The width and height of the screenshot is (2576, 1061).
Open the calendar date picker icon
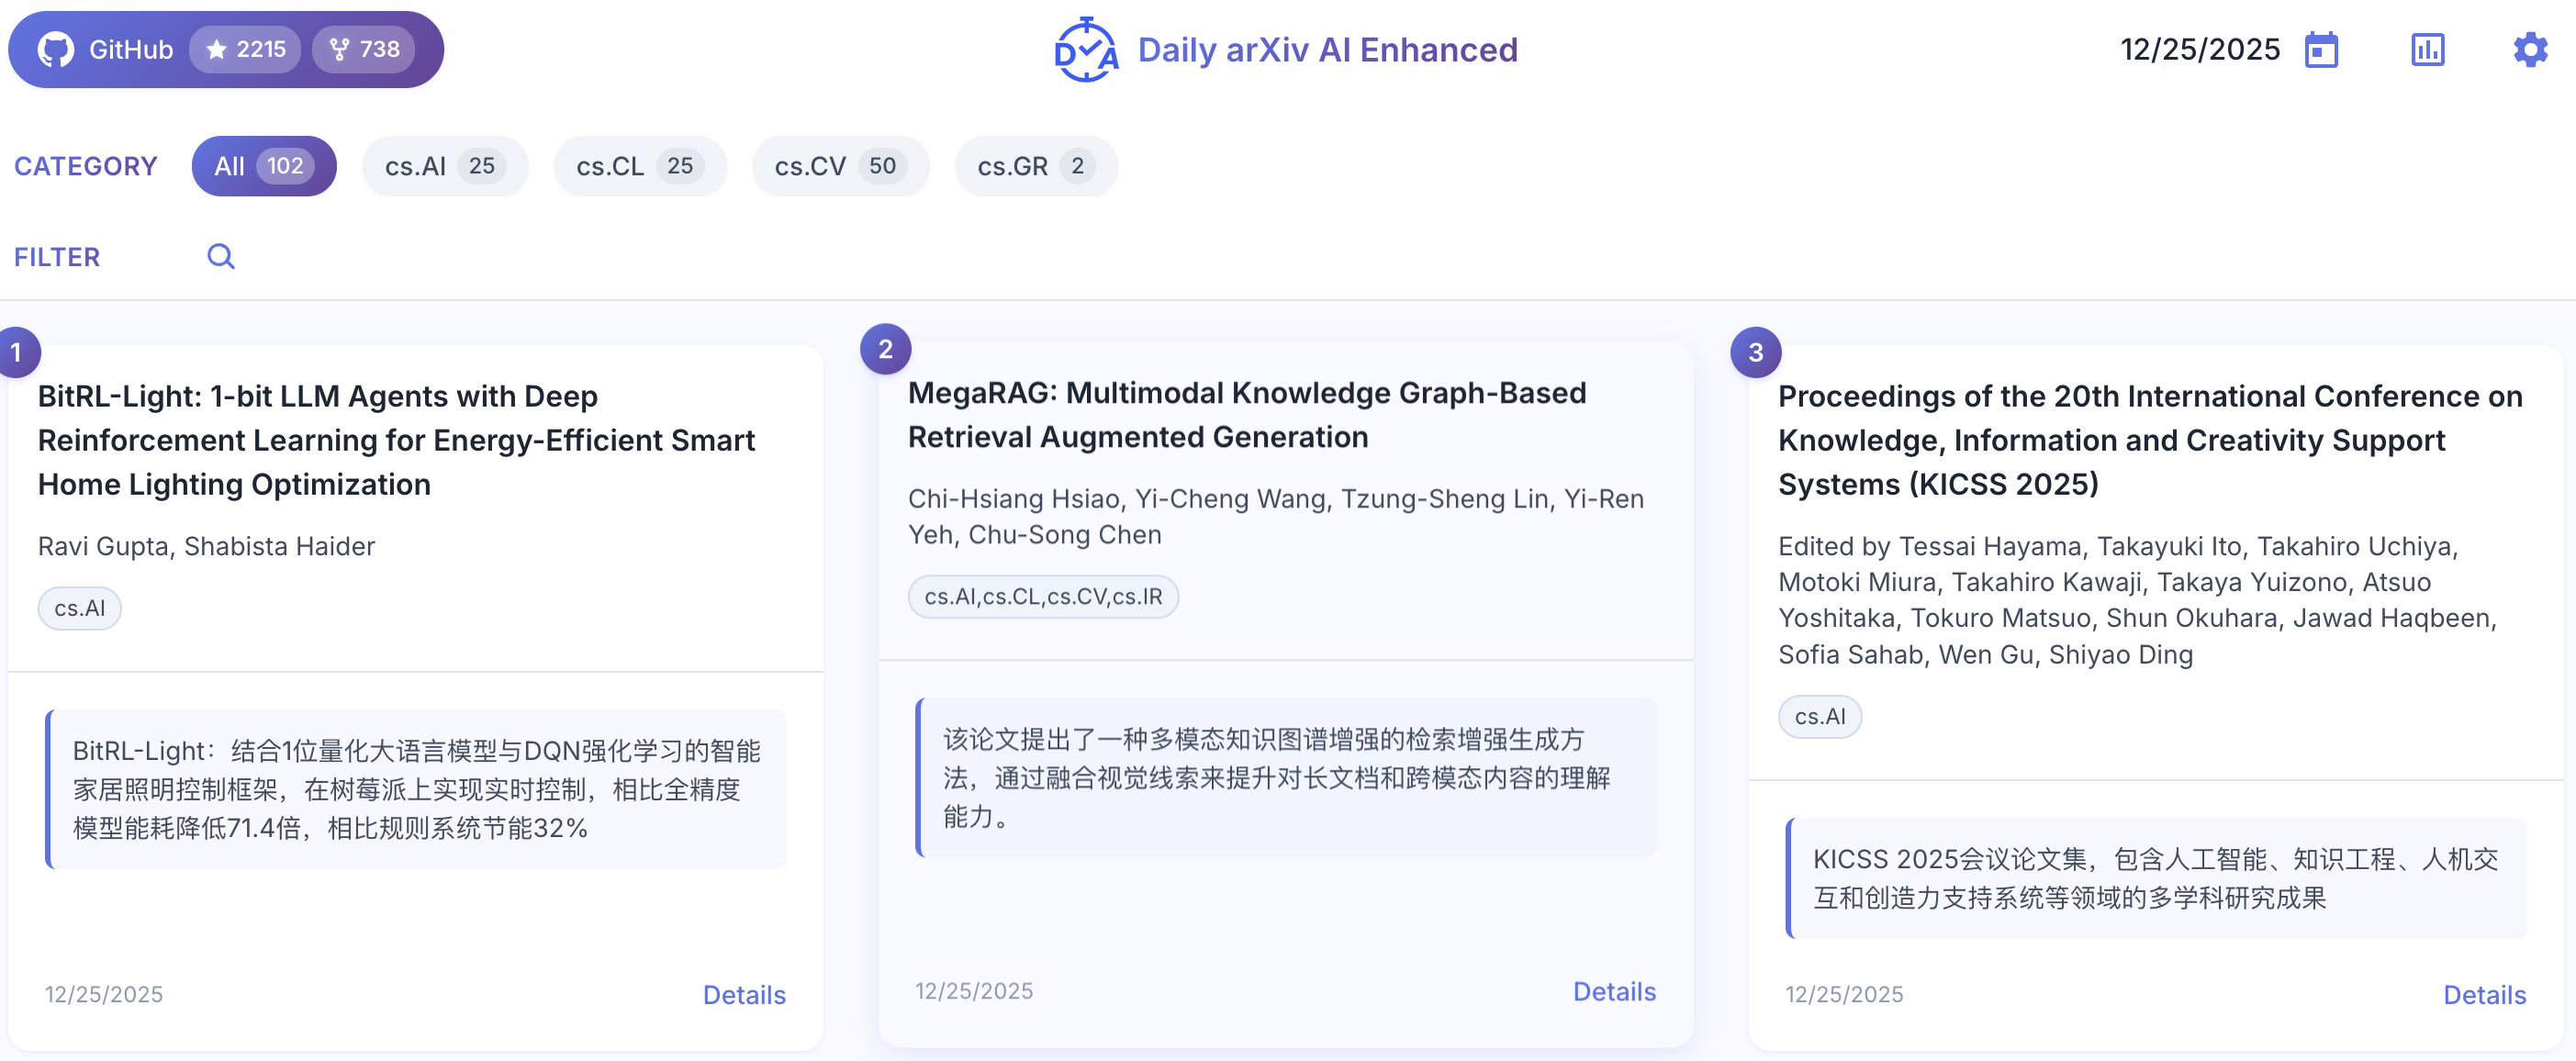click(x=2321, y=50)
